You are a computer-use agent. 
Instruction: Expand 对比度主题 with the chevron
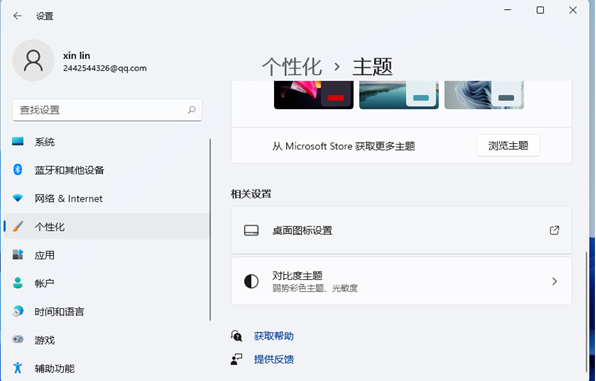point(554,281)
